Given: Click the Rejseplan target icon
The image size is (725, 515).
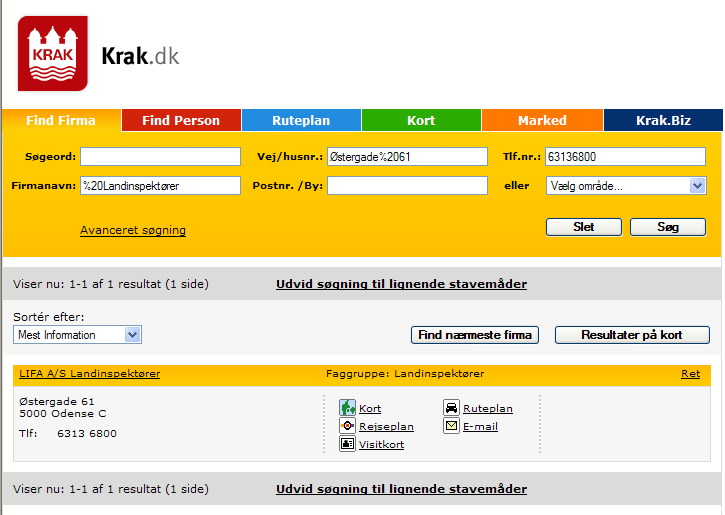Looking at the screenshot, I should coord(347,426).
